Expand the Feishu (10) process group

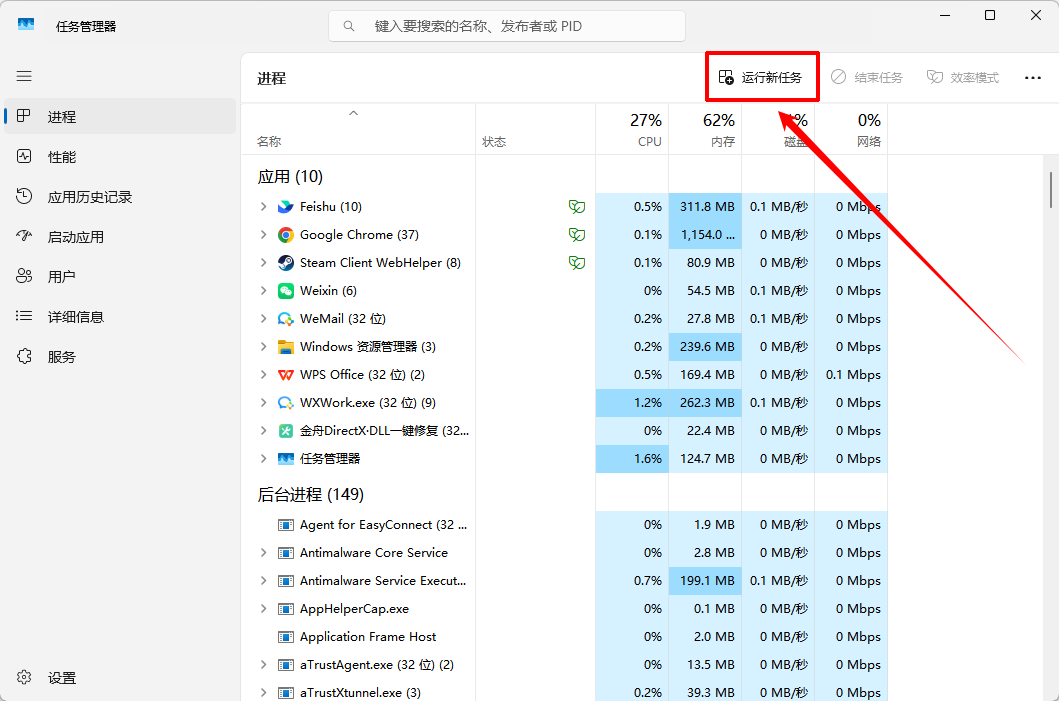pyautogui.click(x=263, y=207)
